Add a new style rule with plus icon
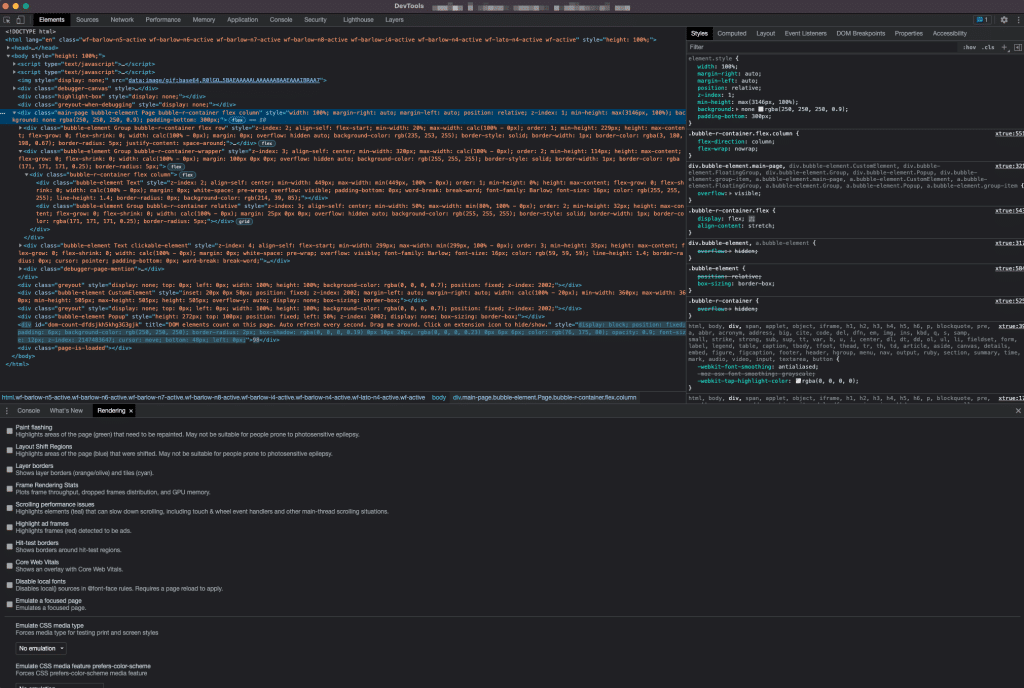This screenshot has height=688, width=1024. [1003, 47]
